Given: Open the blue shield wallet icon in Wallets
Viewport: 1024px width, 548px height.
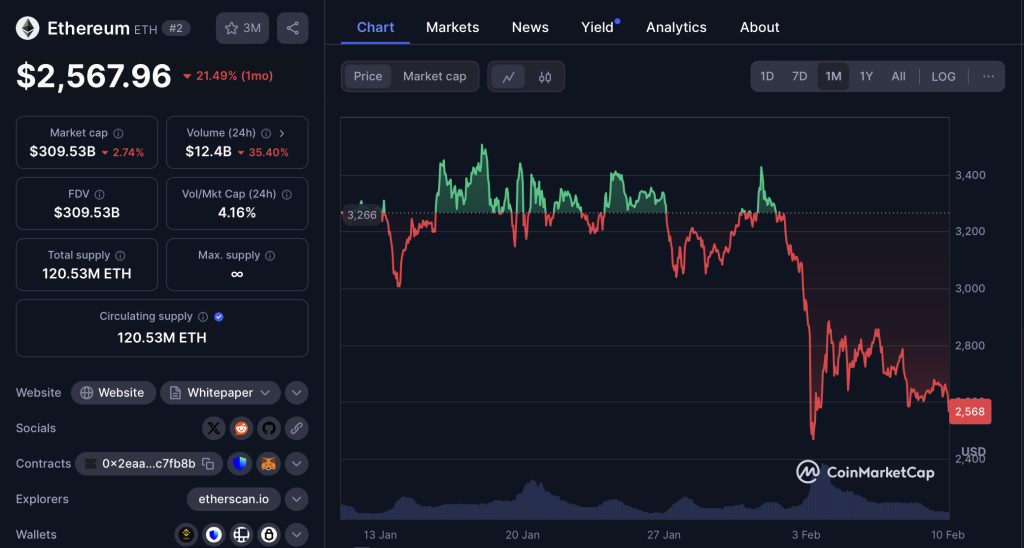Looking at the screenshot, I should pyautogui.click(x=214, y=535).
